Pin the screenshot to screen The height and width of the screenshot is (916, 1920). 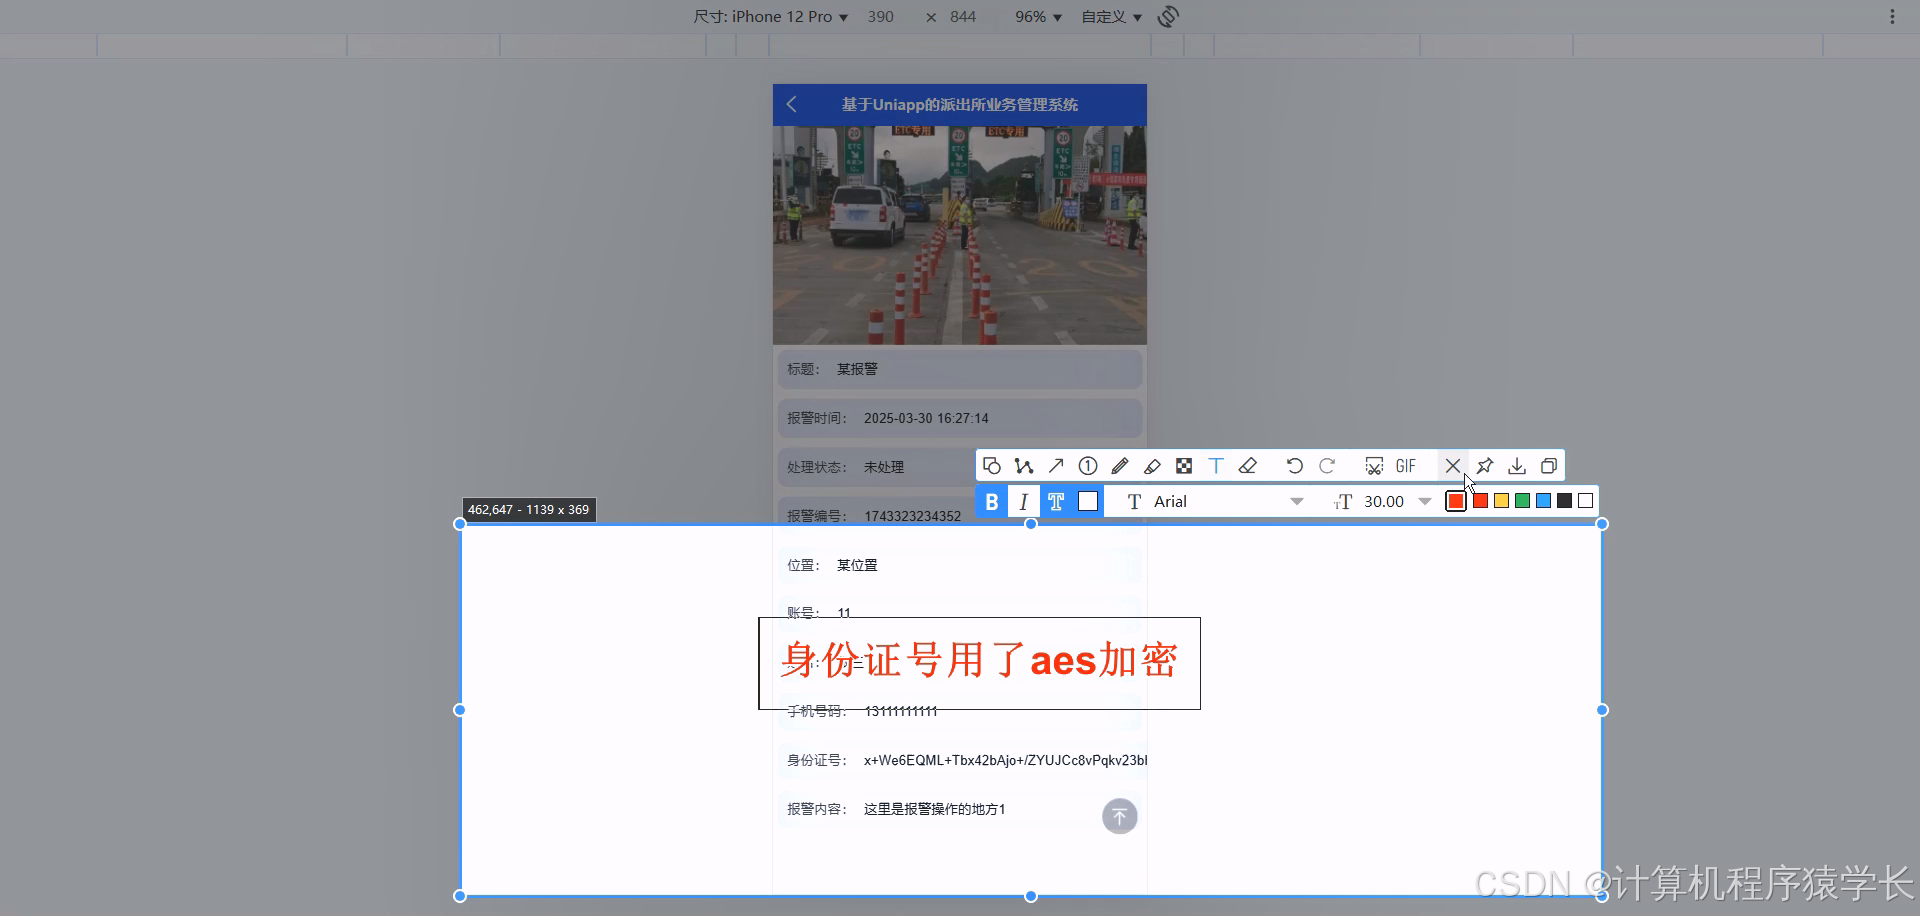1484,465
